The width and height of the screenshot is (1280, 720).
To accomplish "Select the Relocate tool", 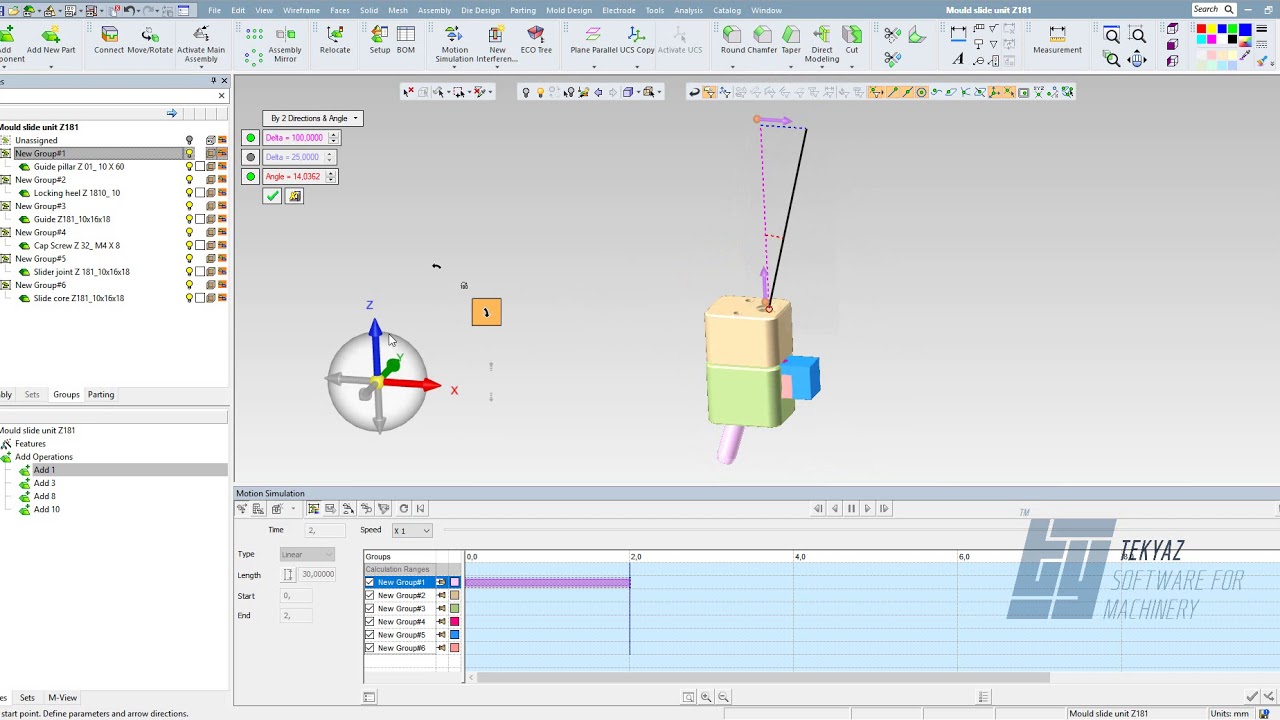I will pos(335,37).
